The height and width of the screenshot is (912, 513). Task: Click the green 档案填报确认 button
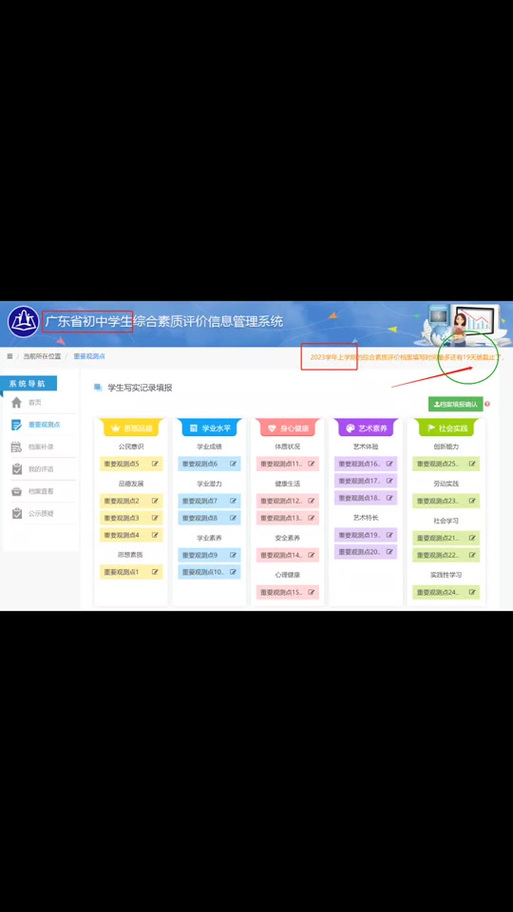point(455,404)
